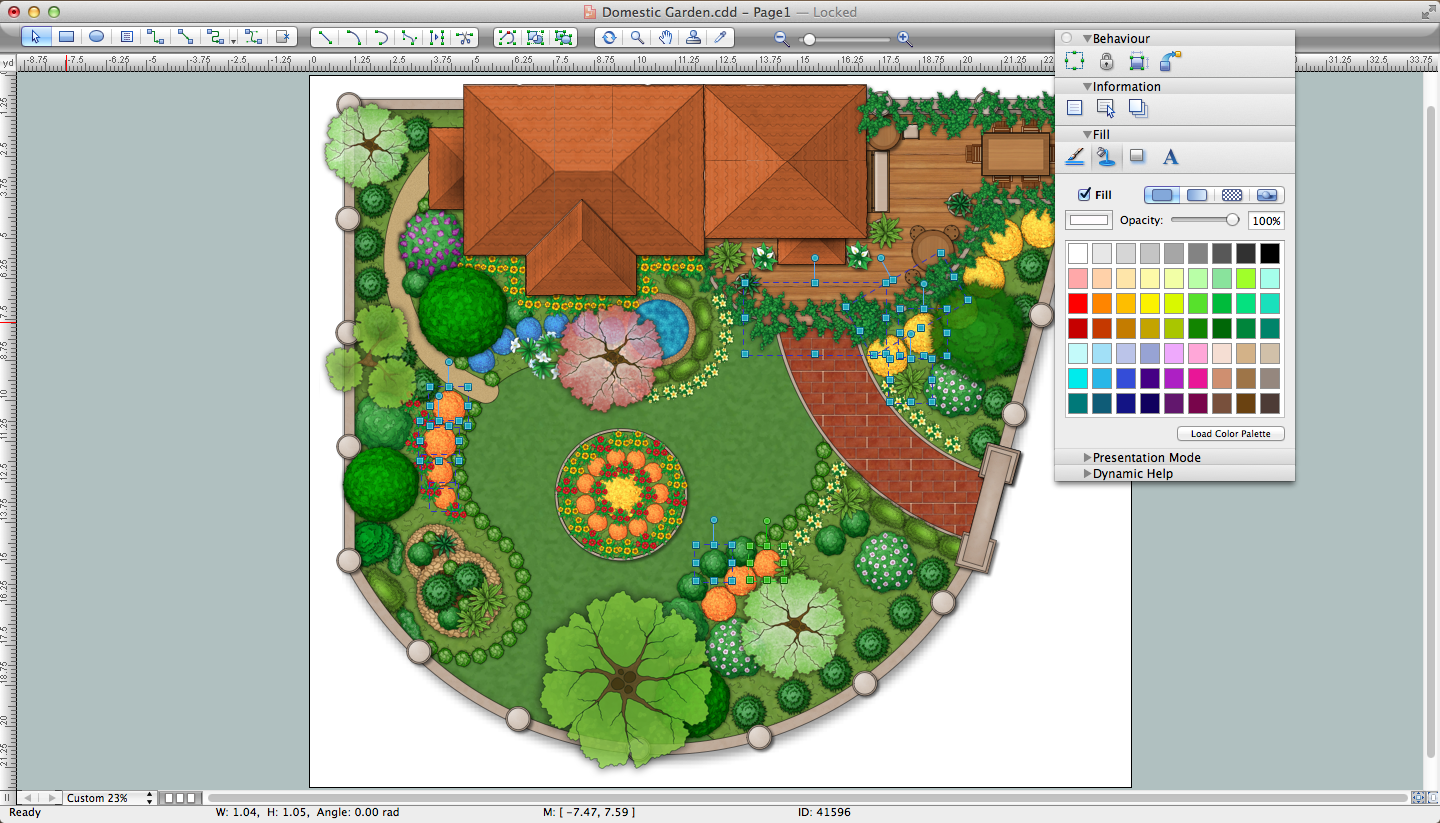Screen dimensions: 1440x823
Task: Select the stamp clone tool
Action: (693, 37)
